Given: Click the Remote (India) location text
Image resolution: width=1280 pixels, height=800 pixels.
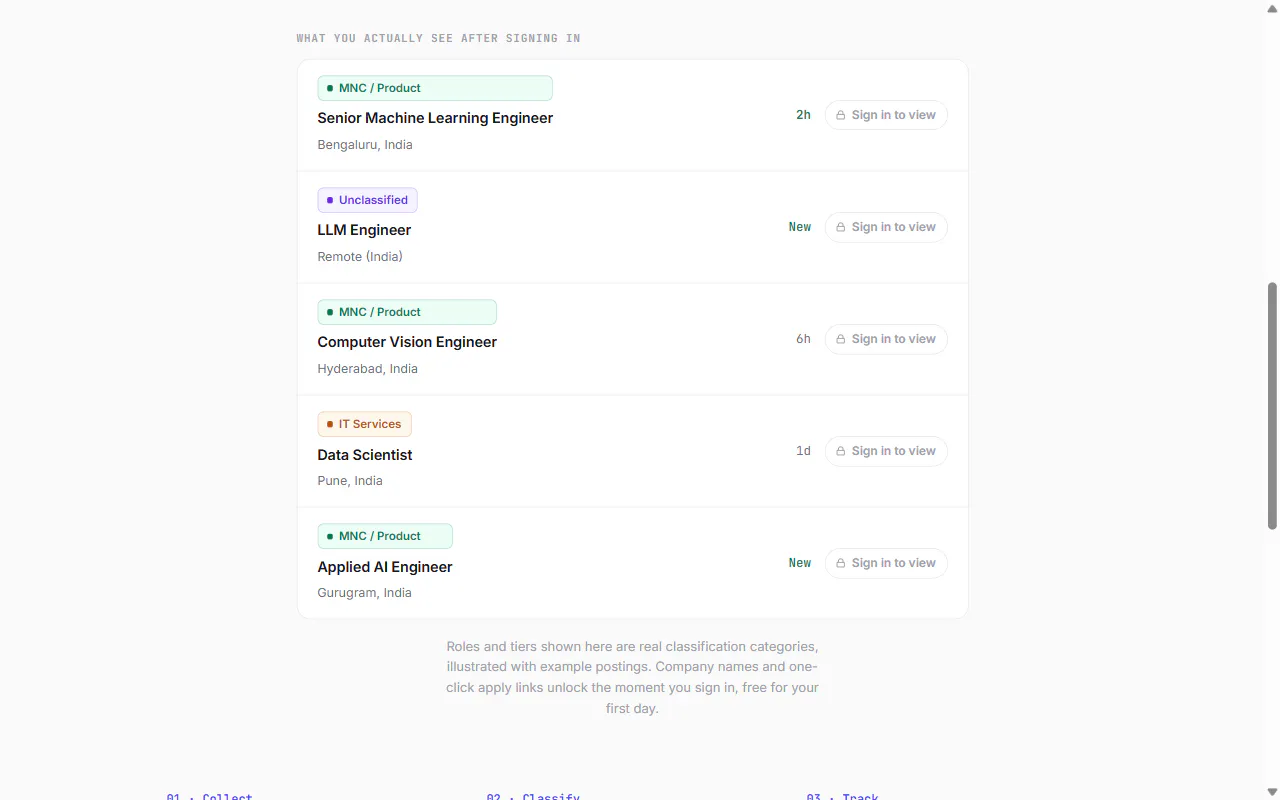Looking at the screenshot, I should tap(360, 257).
